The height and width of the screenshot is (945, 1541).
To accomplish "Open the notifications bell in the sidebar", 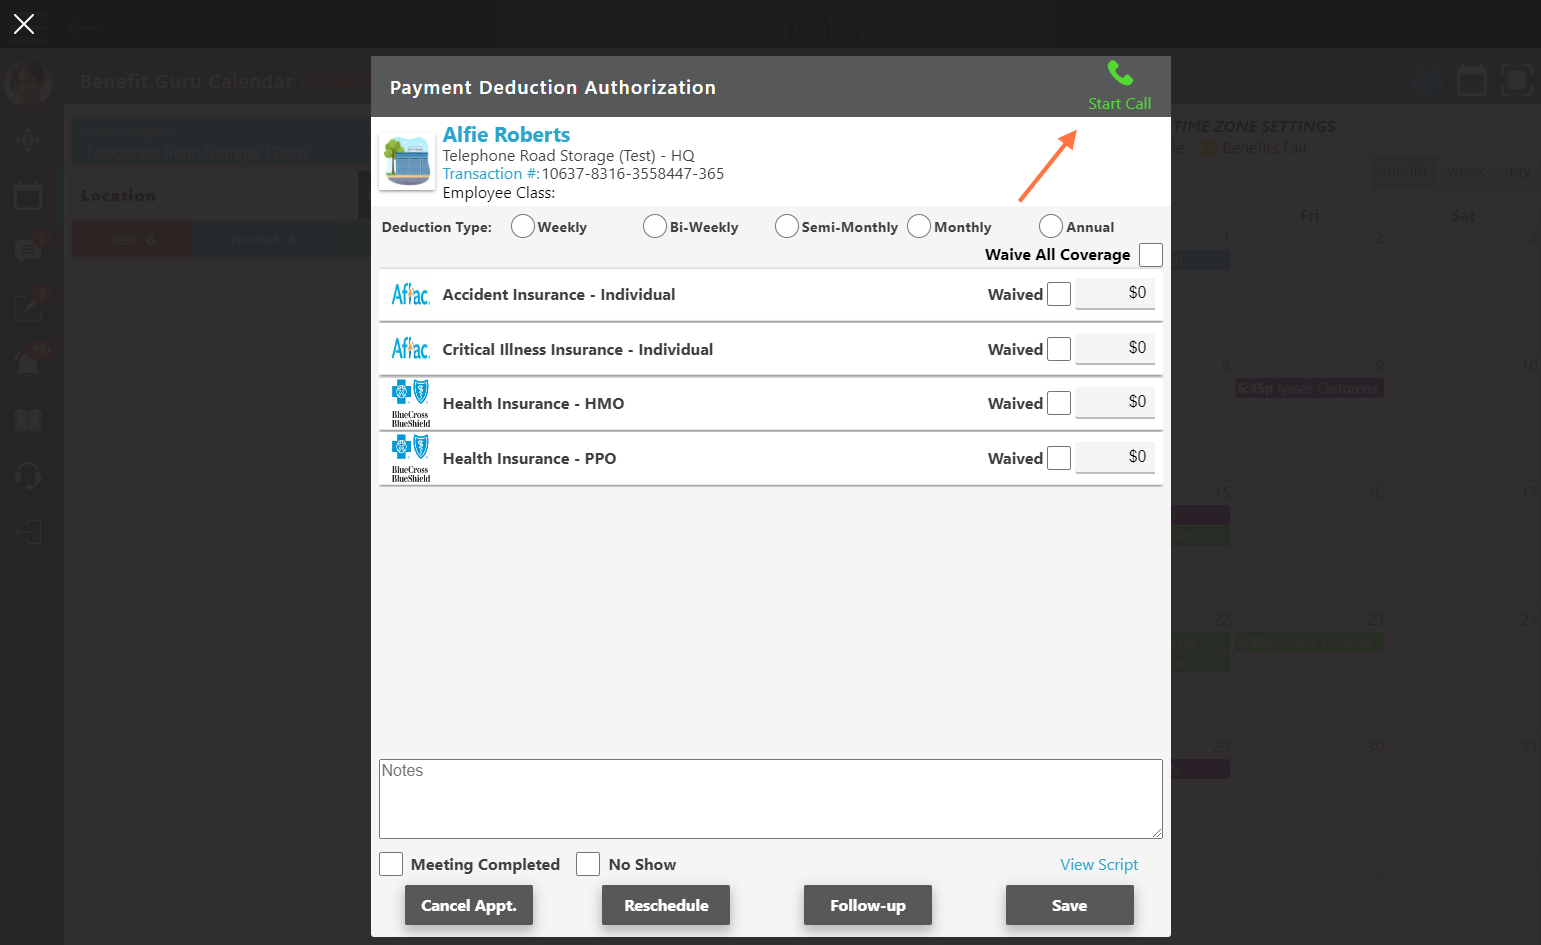I will click(x=28, y=364).
